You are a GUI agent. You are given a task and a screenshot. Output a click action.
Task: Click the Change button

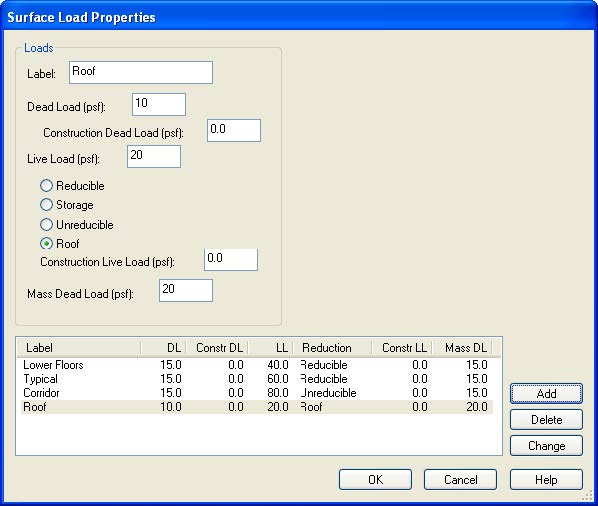546,445
